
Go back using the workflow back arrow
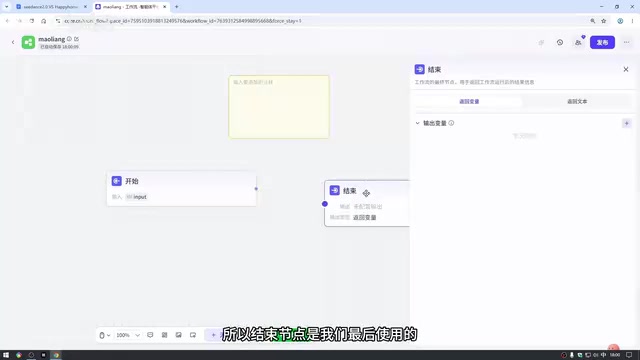coord(13,42)
